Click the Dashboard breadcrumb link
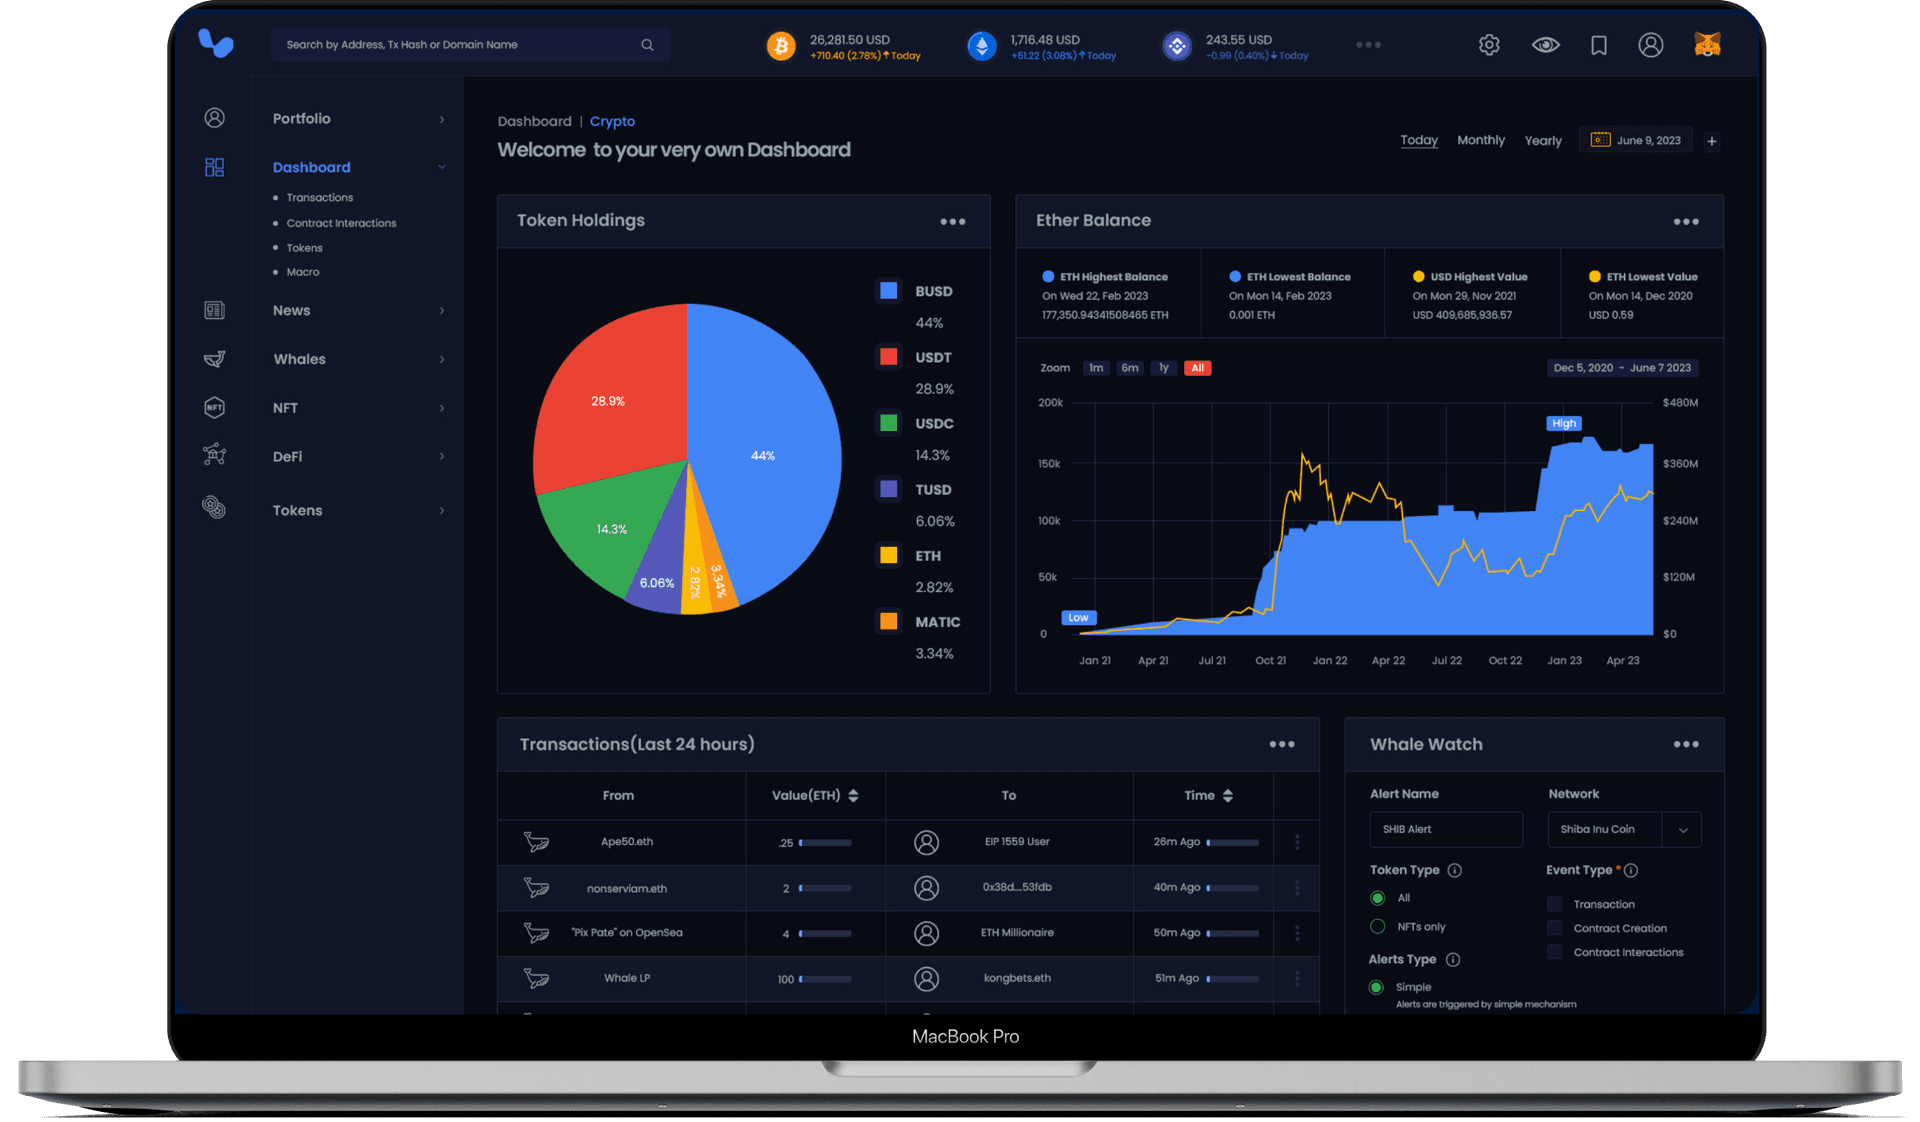The height and width of the screenshot is (1122, 1920). [x=534, y=121]
